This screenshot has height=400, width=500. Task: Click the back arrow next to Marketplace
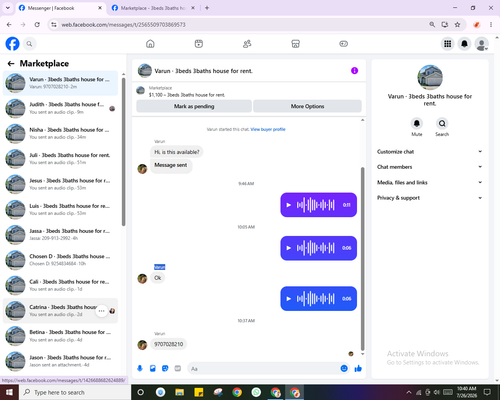pos(11,63)
